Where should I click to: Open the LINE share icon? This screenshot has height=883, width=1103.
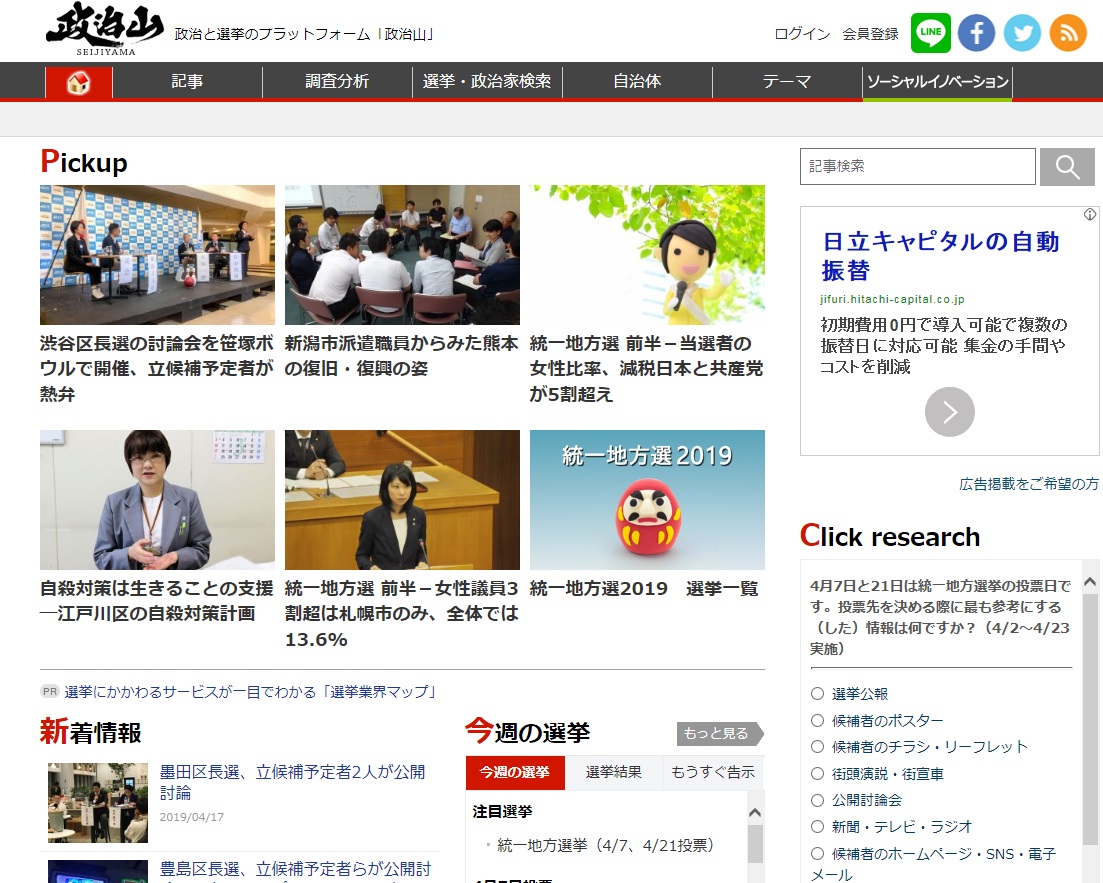930,33
